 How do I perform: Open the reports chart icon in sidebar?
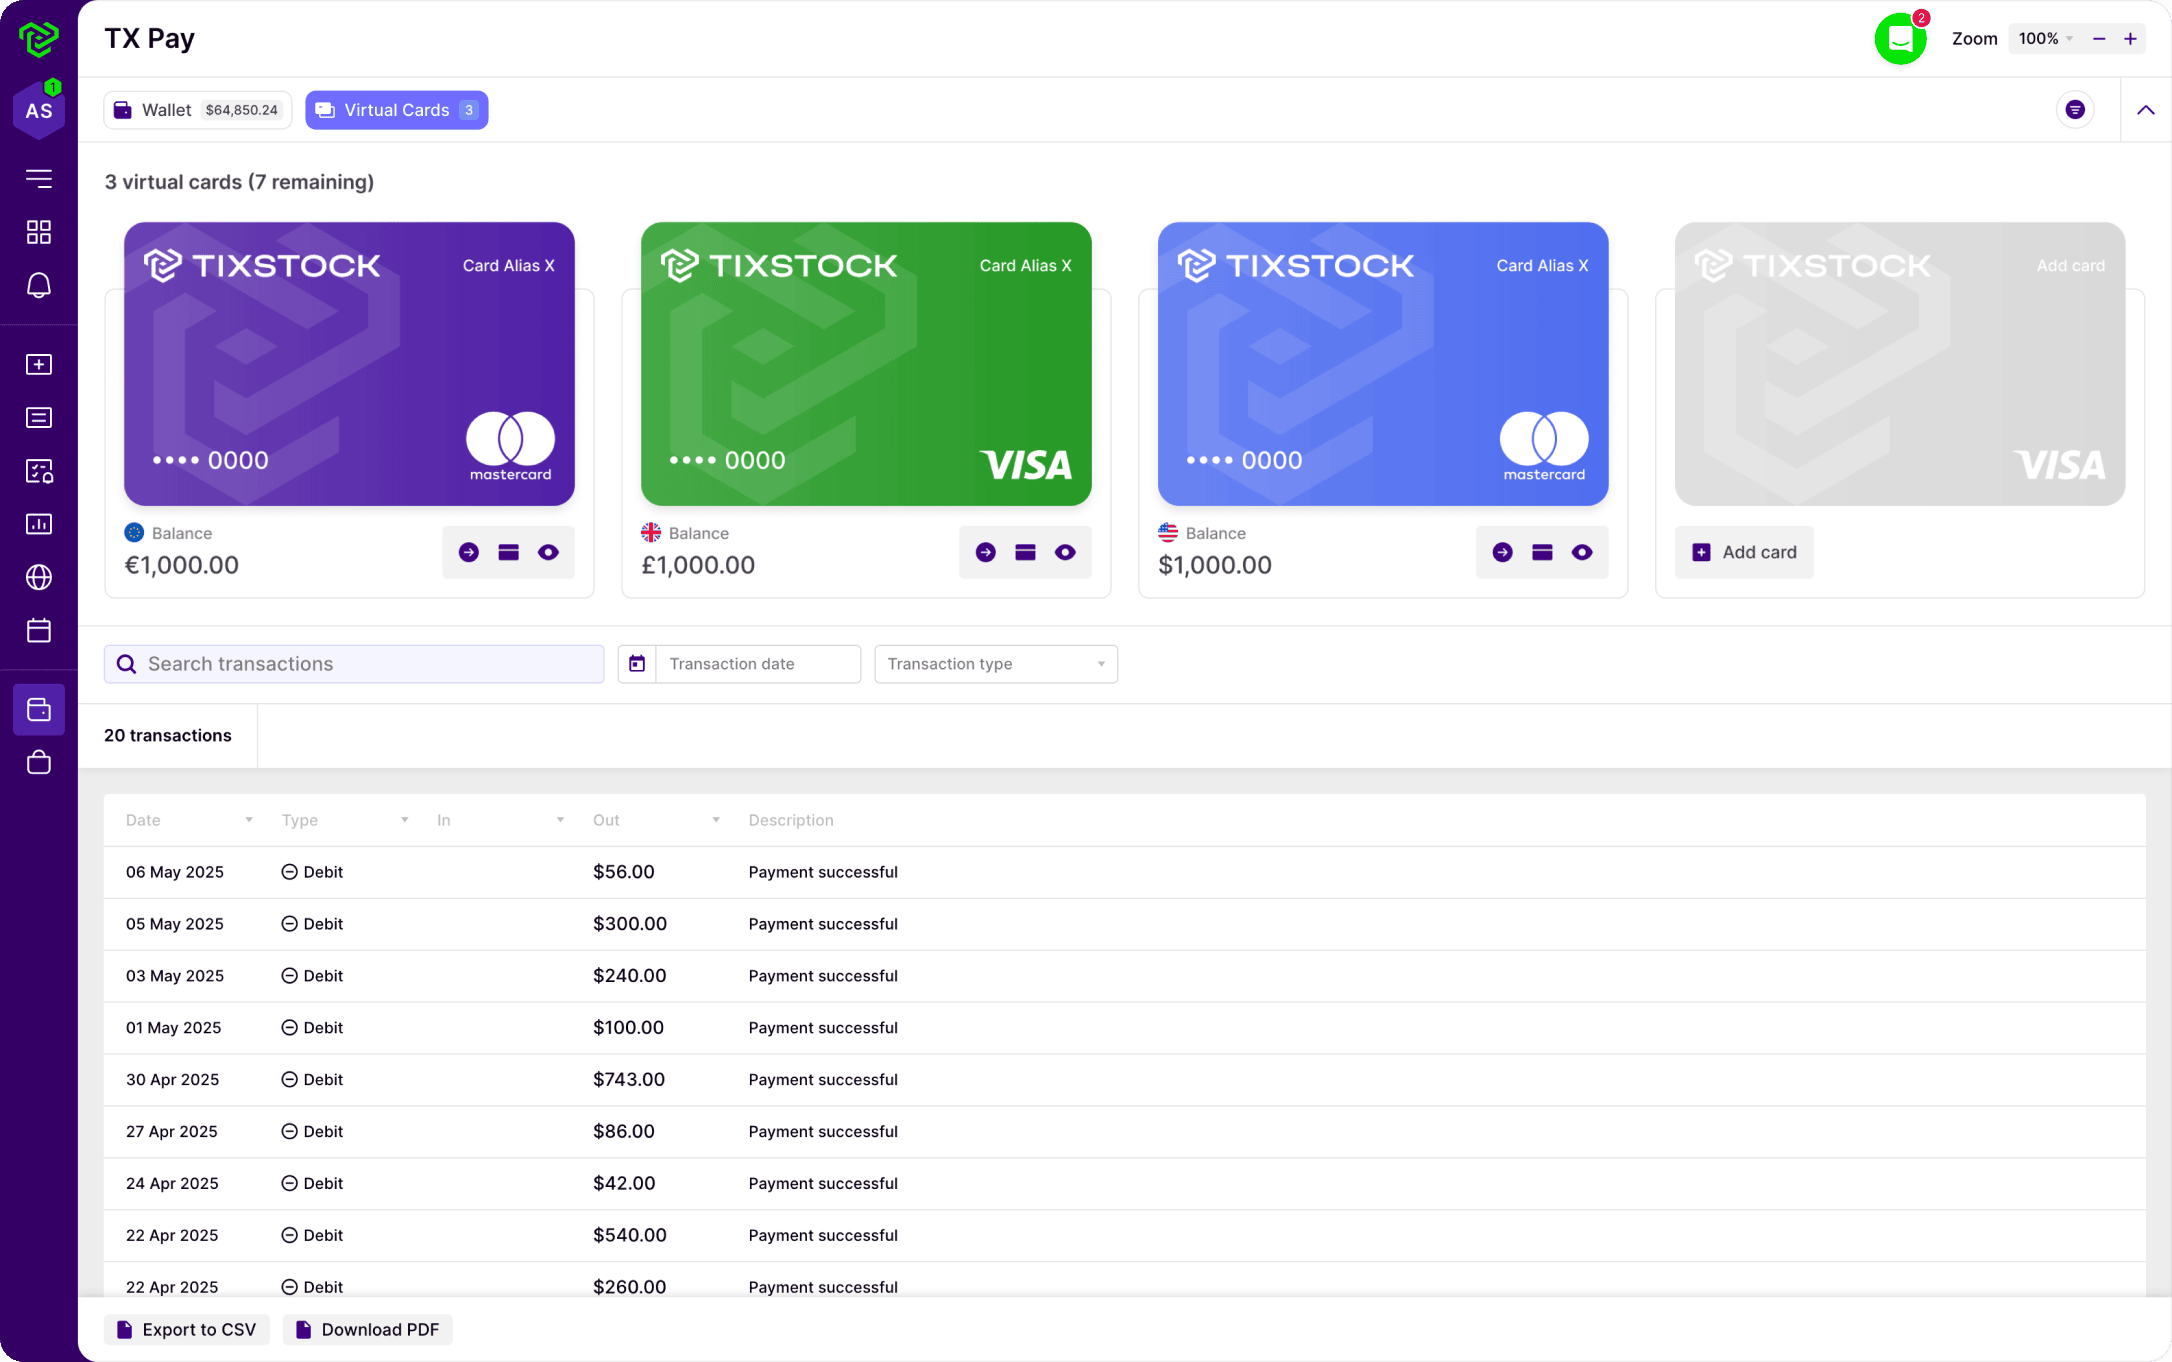tap(39, 524)
